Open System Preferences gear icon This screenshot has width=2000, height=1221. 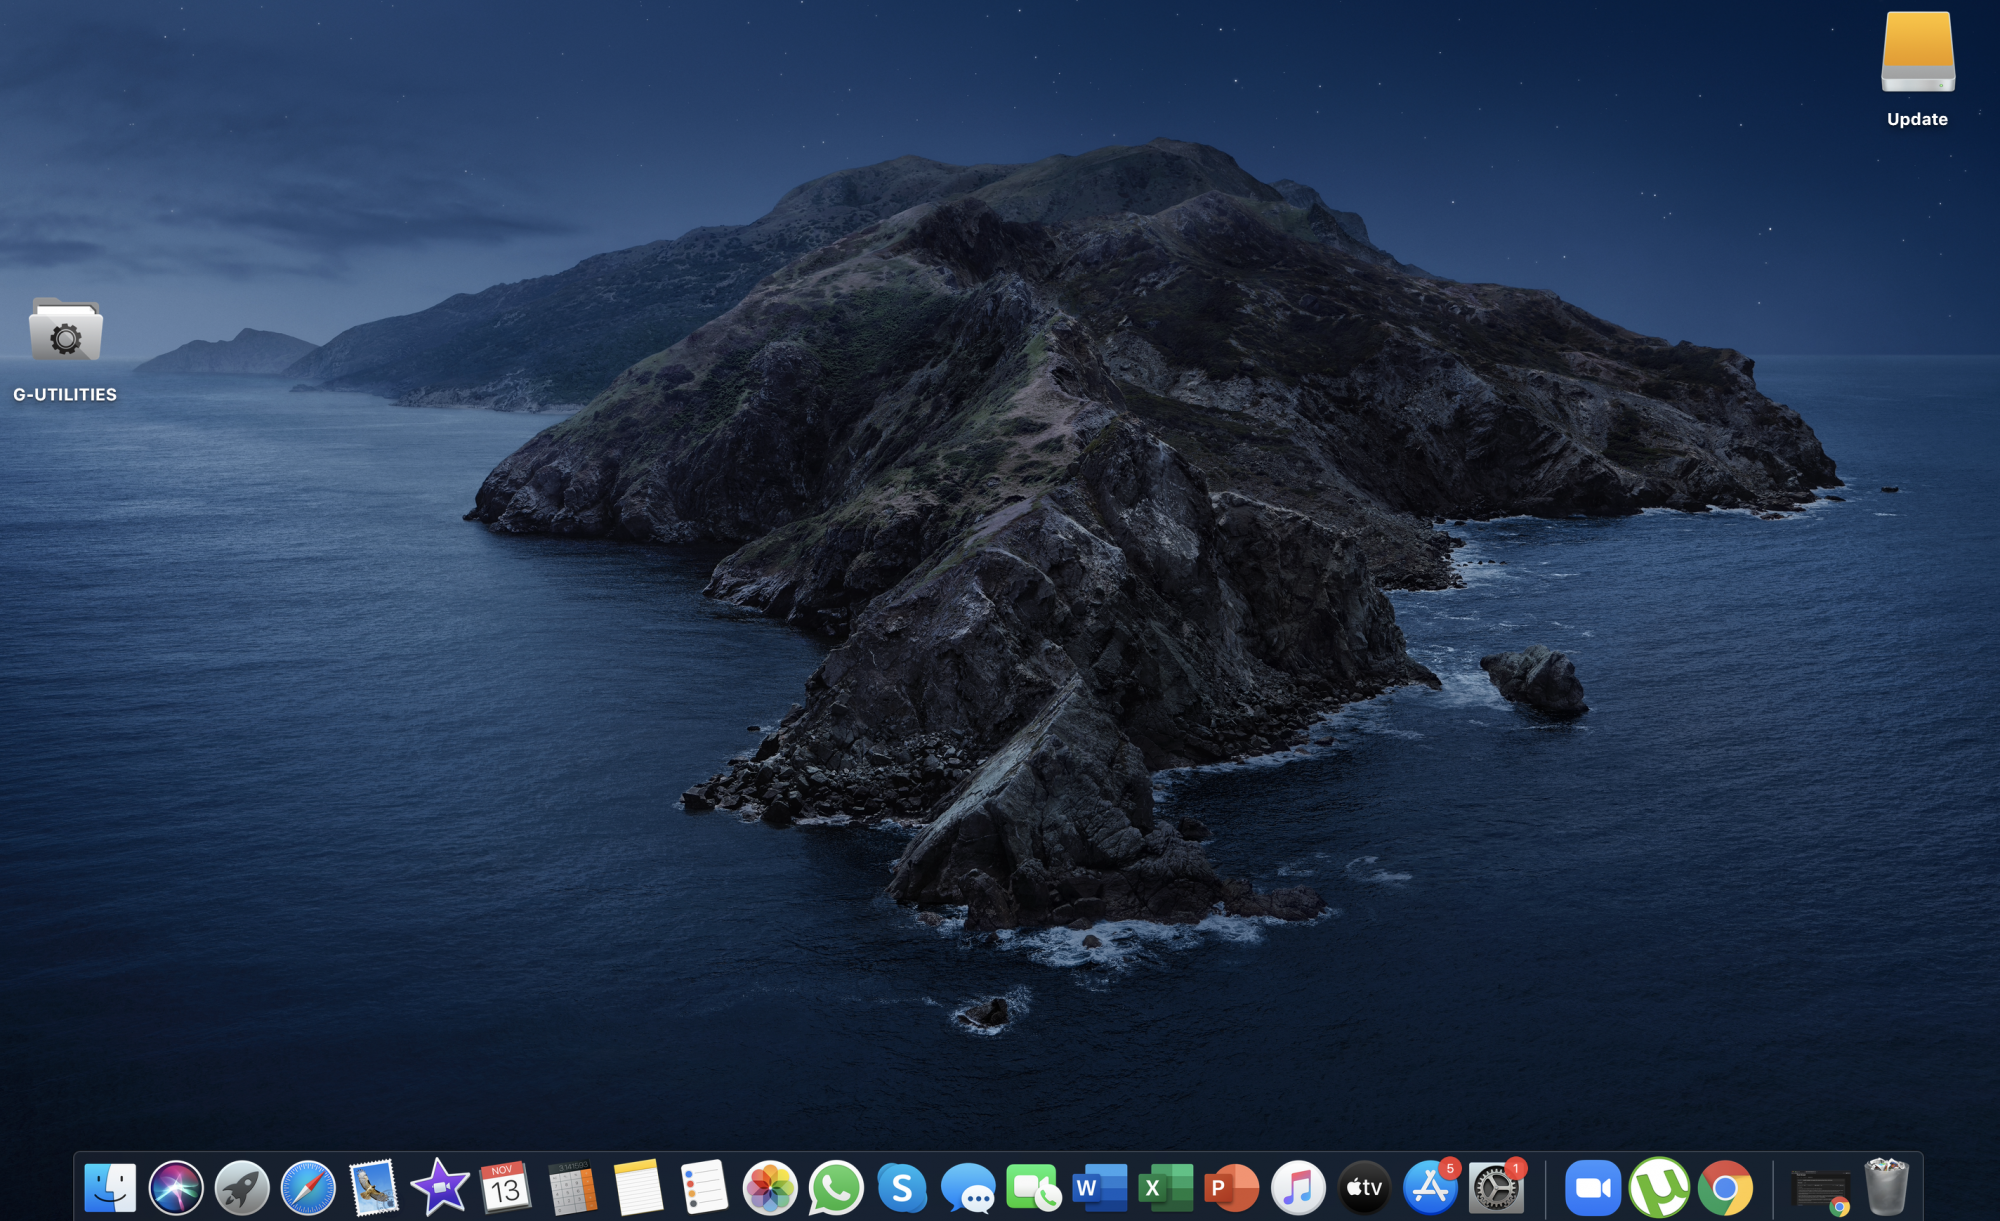1496,1188
